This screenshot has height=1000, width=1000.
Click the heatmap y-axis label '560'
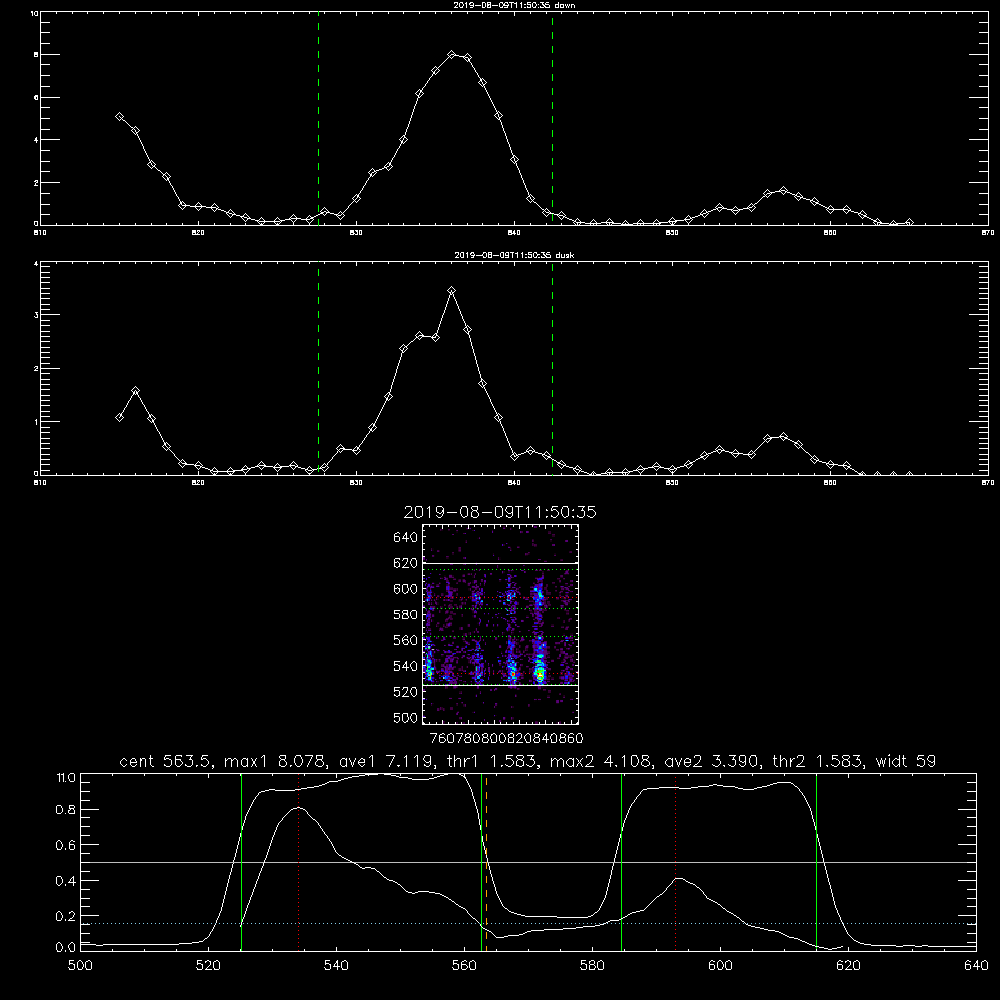406,640
